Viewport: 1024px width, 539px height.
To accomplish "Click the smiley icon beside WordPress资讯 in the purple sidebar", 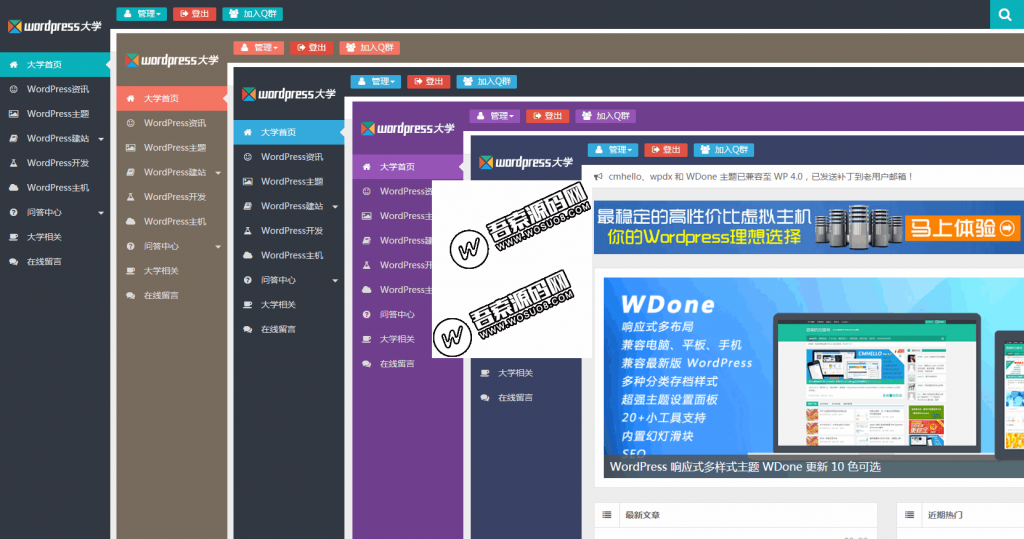I will pyautogui.click(x=366, y=191).
